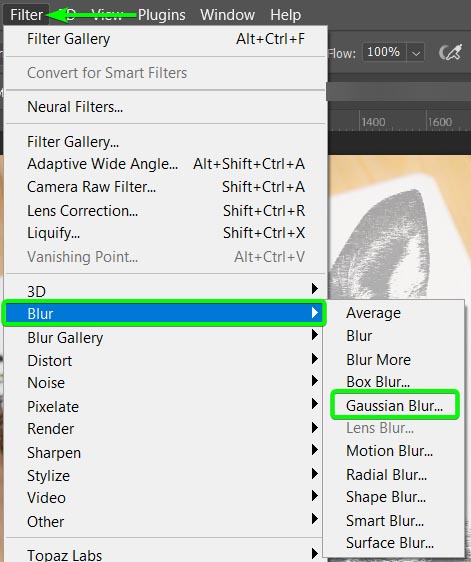
Task: Select Gaussian Blur from the Blur submenu
Action: [x=394, y=406]
